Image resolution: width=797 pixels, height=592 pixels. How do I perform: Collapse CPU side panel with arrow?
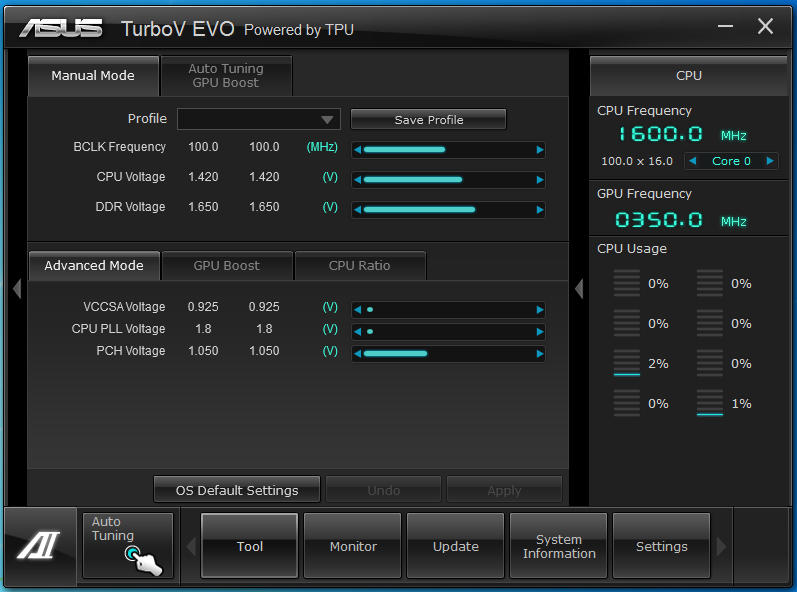[x=579, y=289]
